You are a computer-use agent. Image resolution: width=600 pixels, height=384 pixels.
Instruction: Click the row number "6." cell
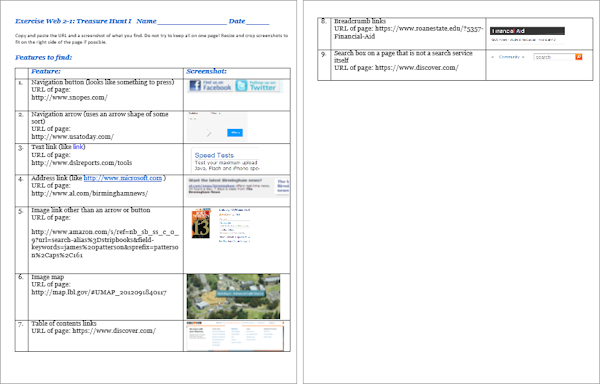tap(21, 297)
